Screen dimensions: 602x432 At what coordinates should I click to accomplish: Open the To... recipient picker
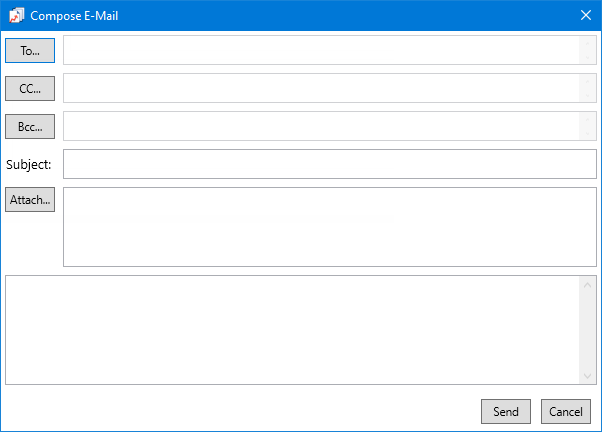(x=30, y=50)
